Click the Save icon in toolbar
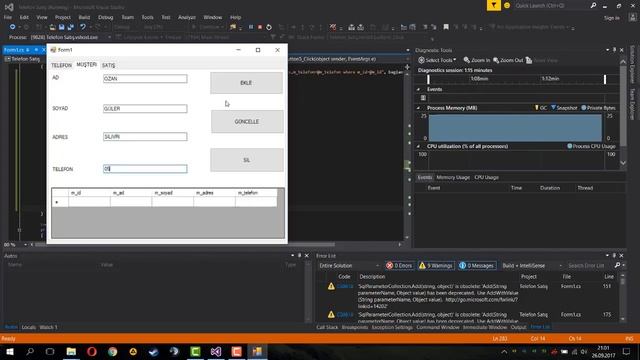 coord(61,27)
